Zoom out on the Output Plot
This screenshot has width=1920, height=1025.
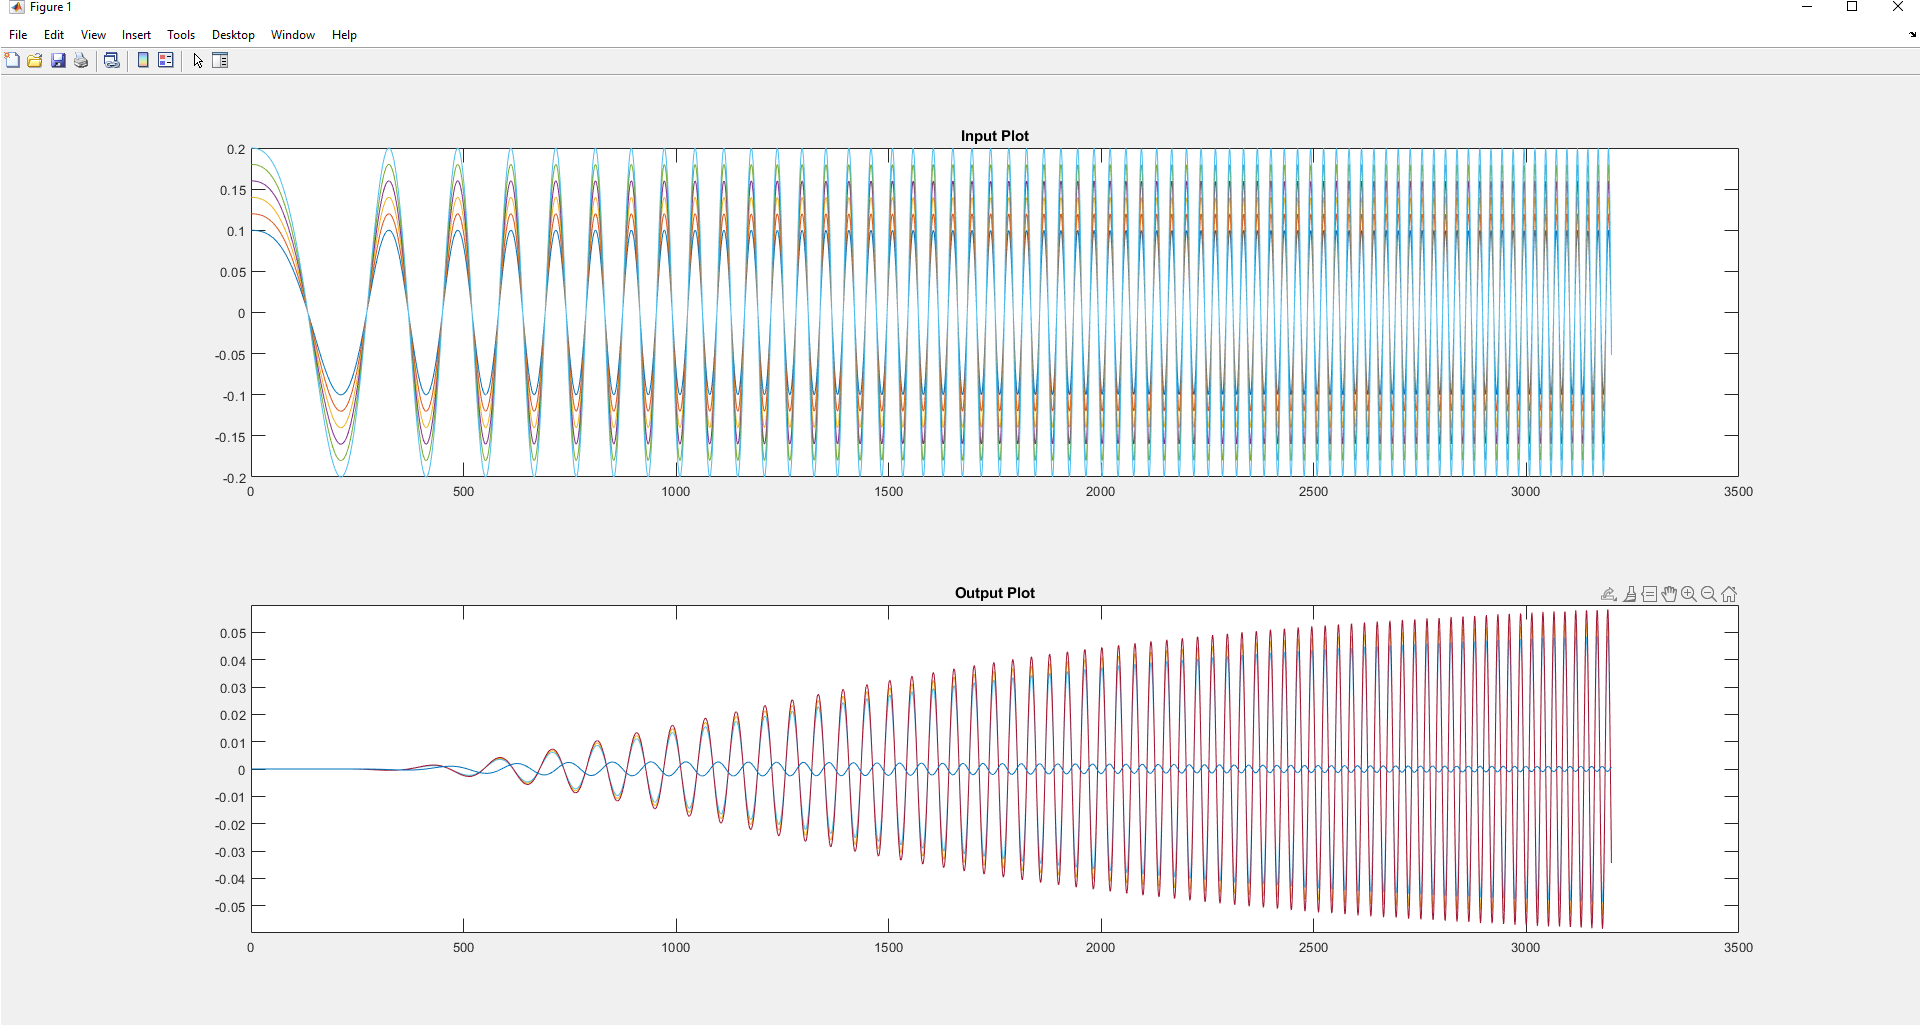pyautogui.click(x=1708, y=594)
